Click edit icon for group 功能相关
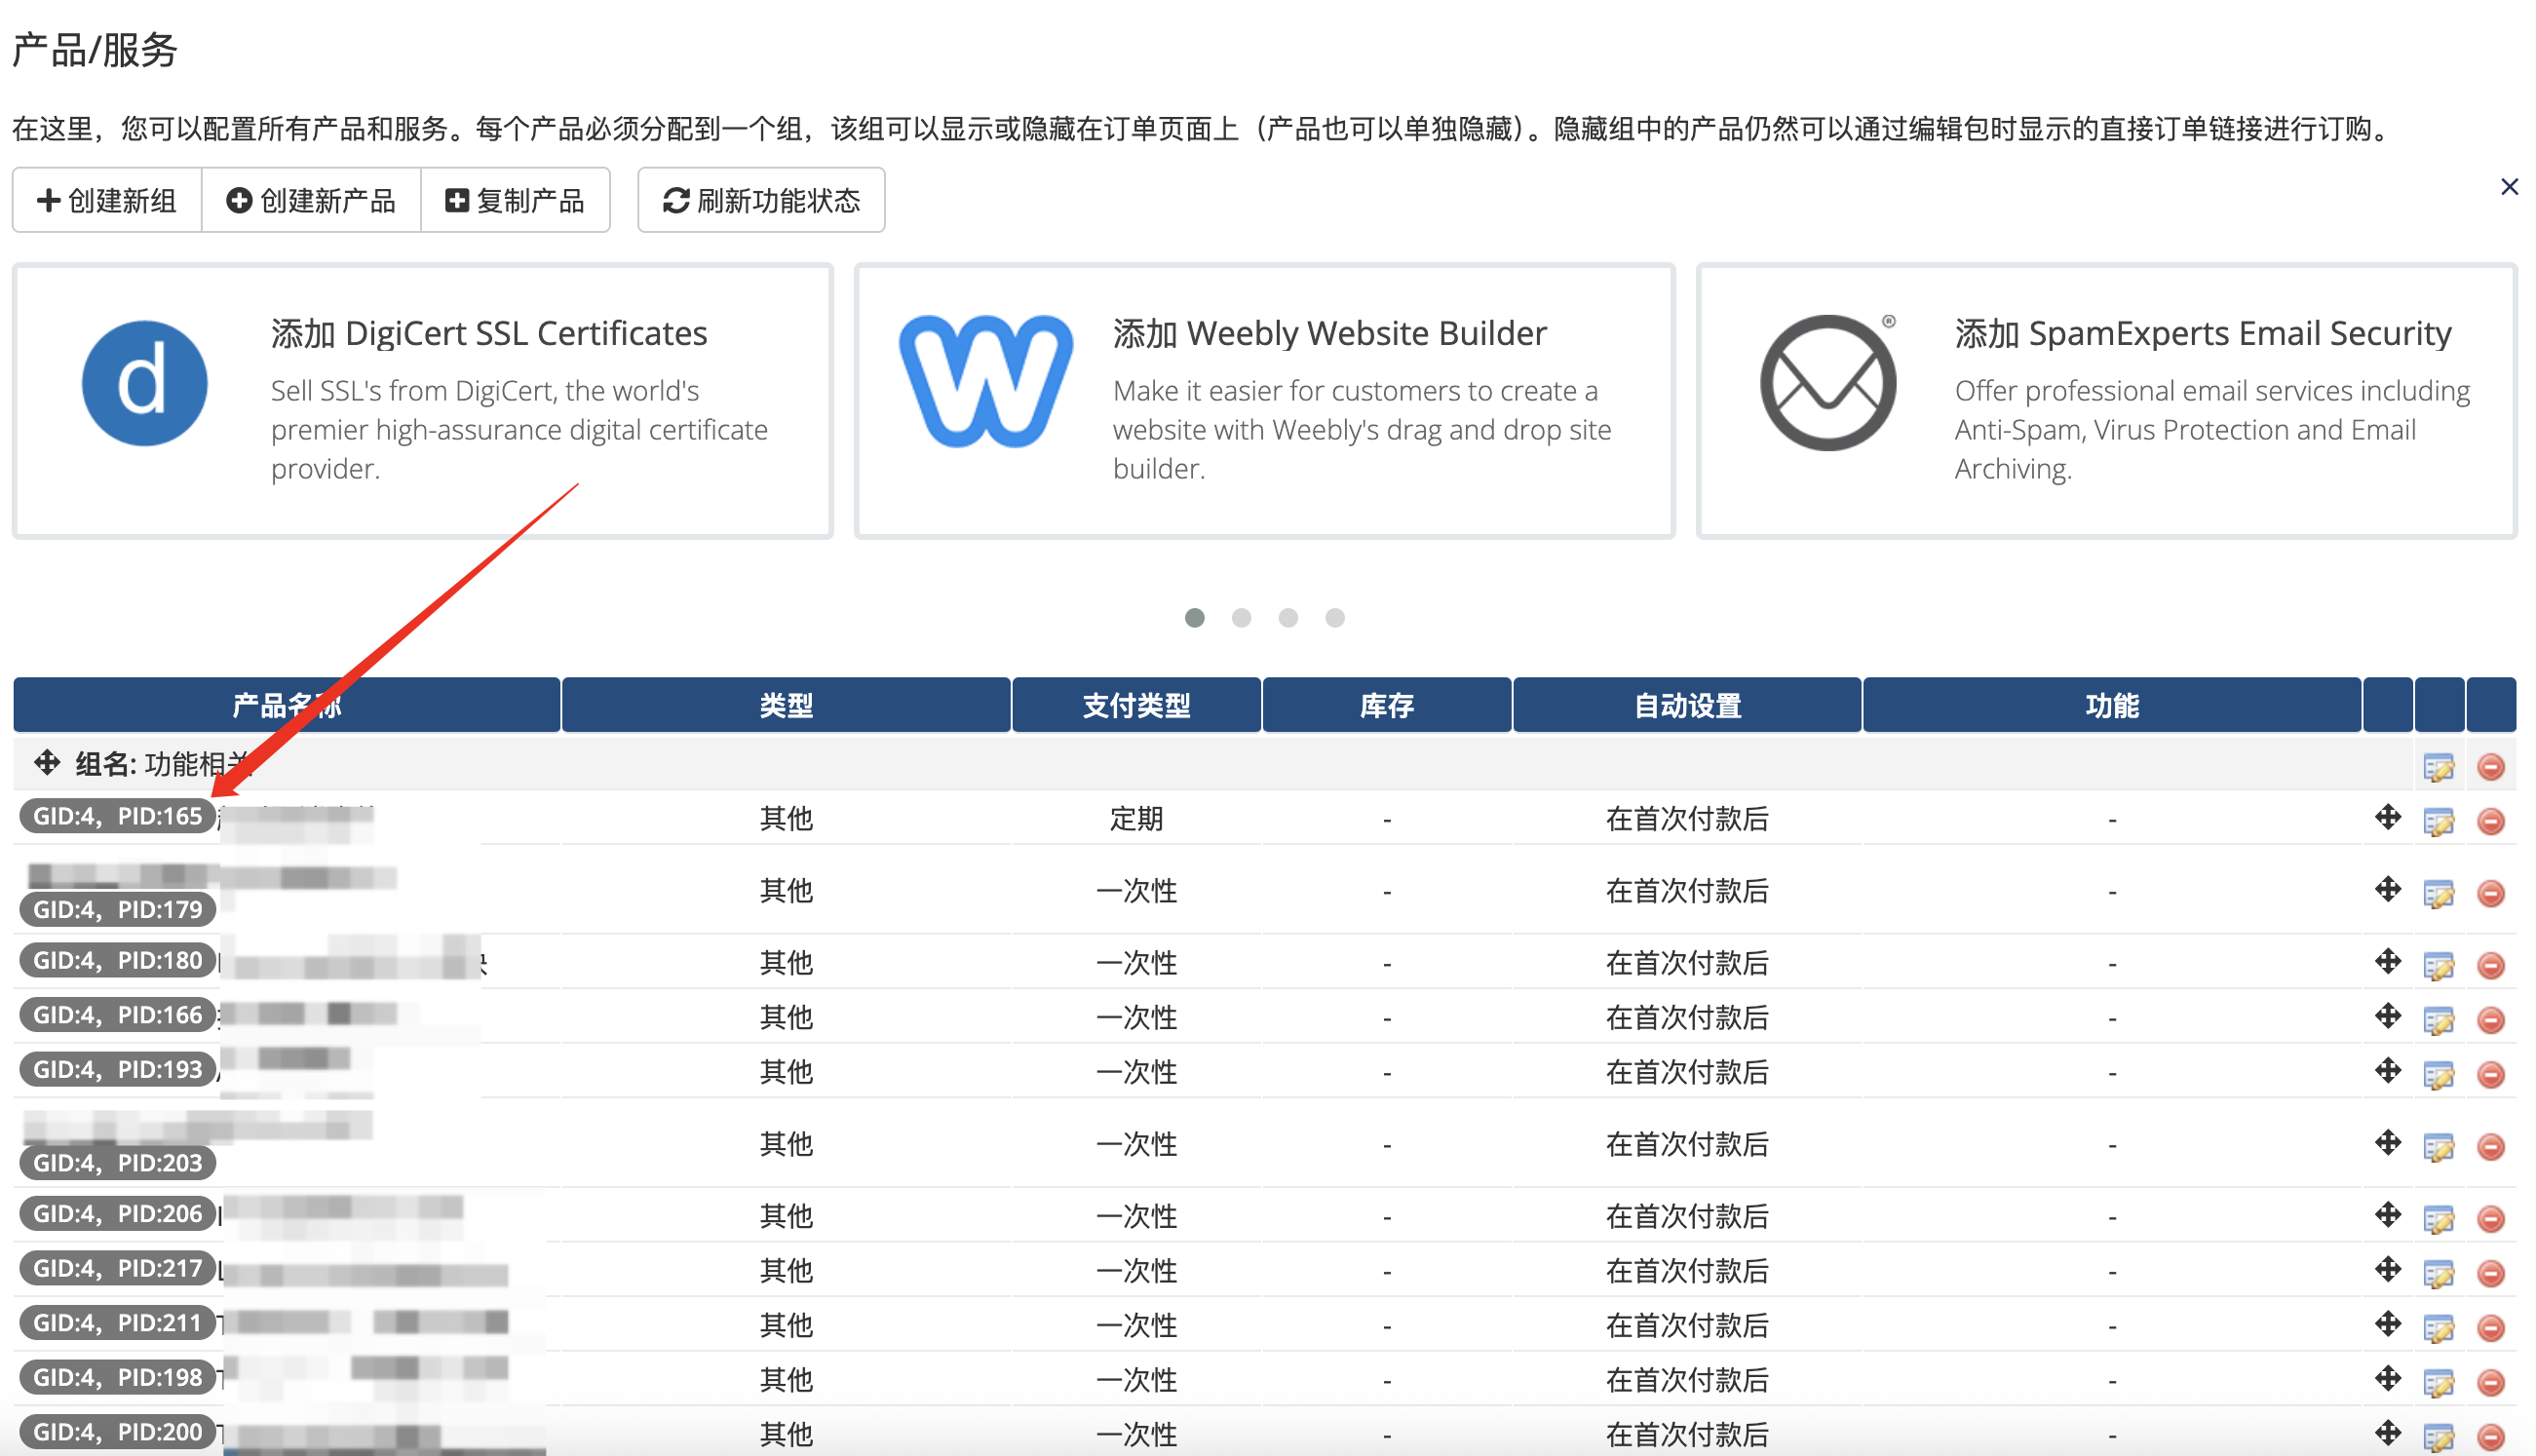The image size is (2536, 1456). tap(2438, 767)
